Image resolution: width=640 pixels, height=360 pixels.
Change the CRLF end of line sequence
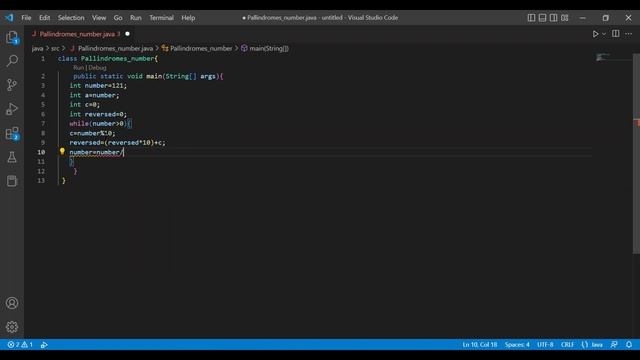coord(567,344)
